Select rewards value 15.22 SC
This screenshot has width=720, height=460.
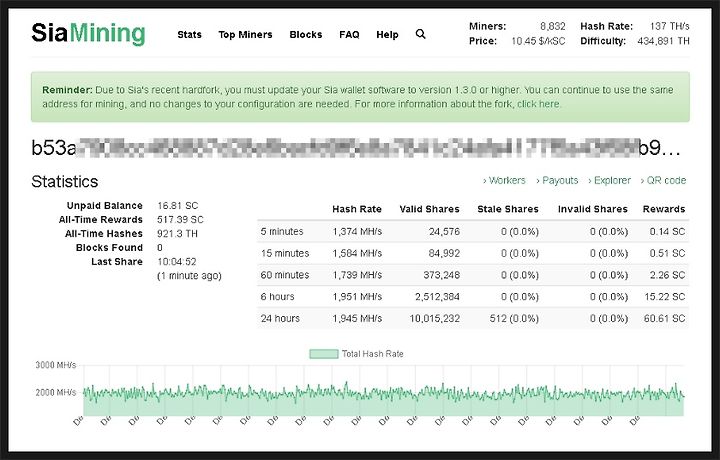click(664, 297)
